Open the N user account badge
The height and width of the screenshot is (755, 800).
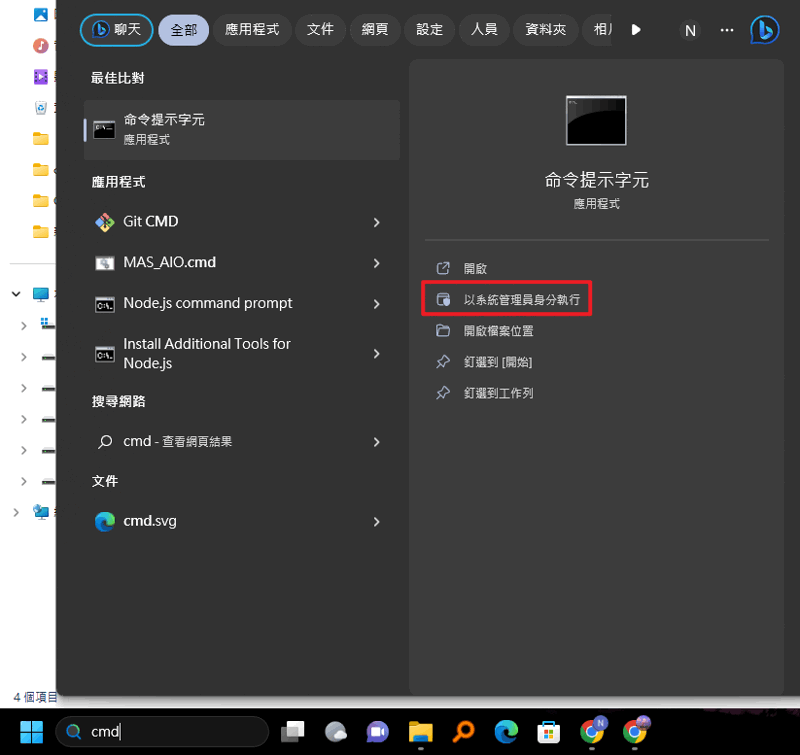pos(690,31)
